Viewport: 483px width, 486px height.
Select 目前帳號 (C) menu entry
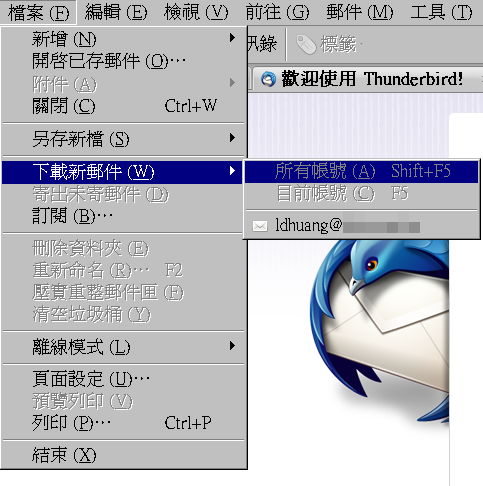361,194
